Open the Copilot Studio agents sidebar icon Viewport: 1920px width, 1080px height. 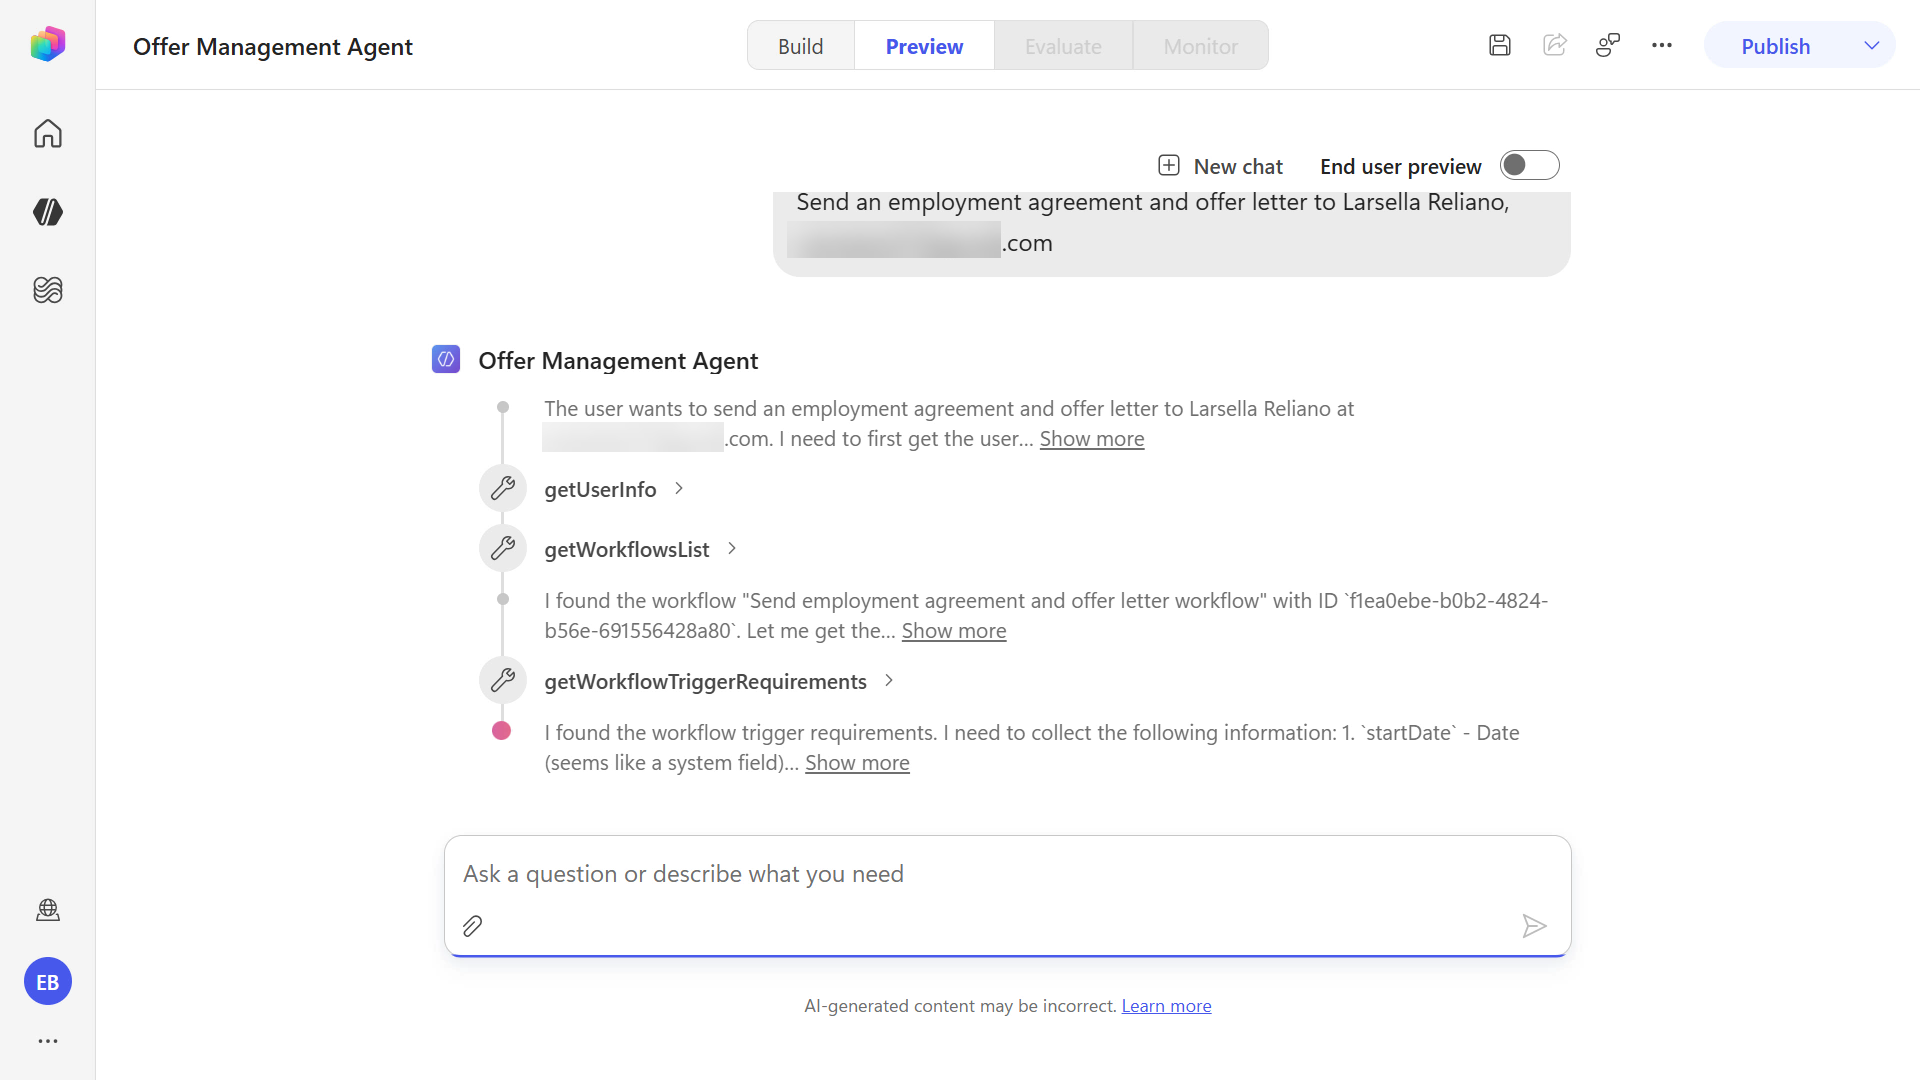[47, 212]
